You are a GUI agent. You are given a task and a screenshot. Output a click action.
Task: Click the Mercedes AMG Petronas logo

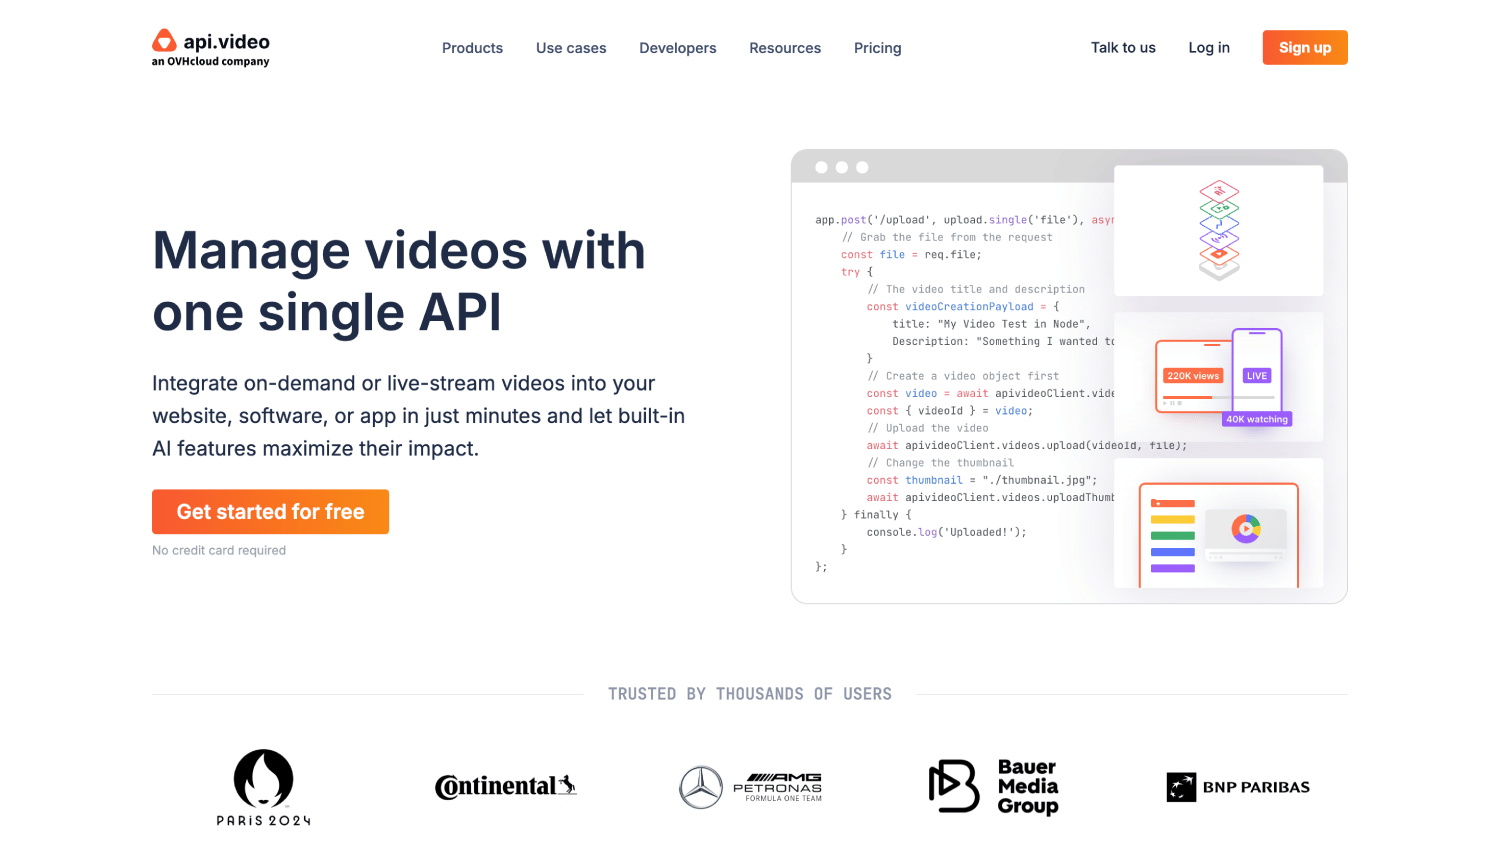751,787
